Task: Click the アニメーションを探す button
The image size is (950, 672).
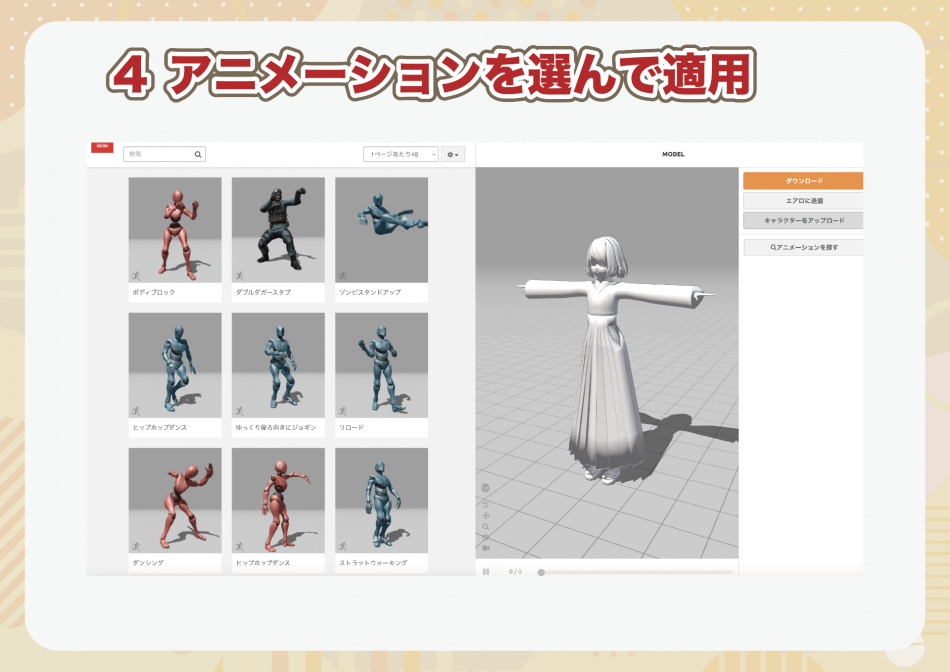Action: (x=803, y=247)
